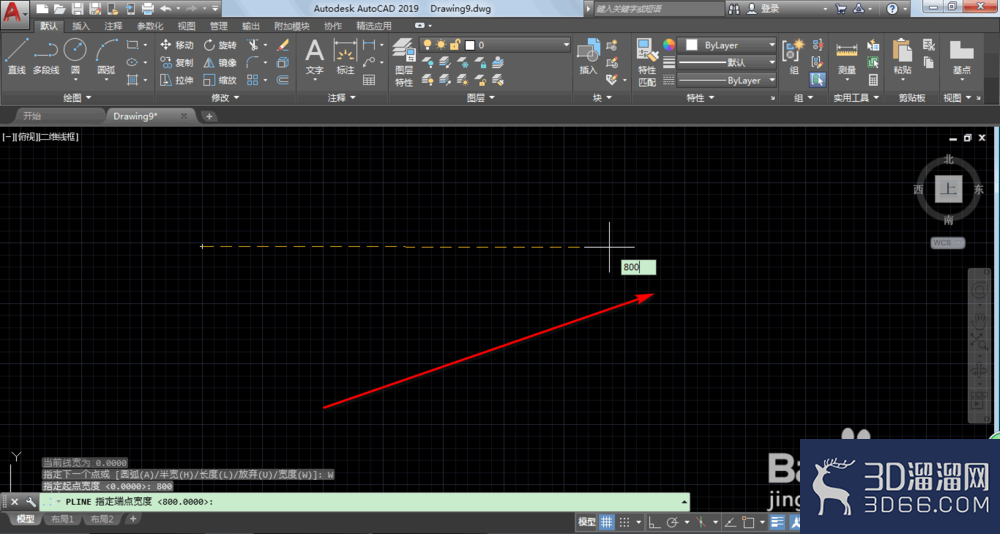
Task: Click the Hatch tool icon
Action: point(133,80)
